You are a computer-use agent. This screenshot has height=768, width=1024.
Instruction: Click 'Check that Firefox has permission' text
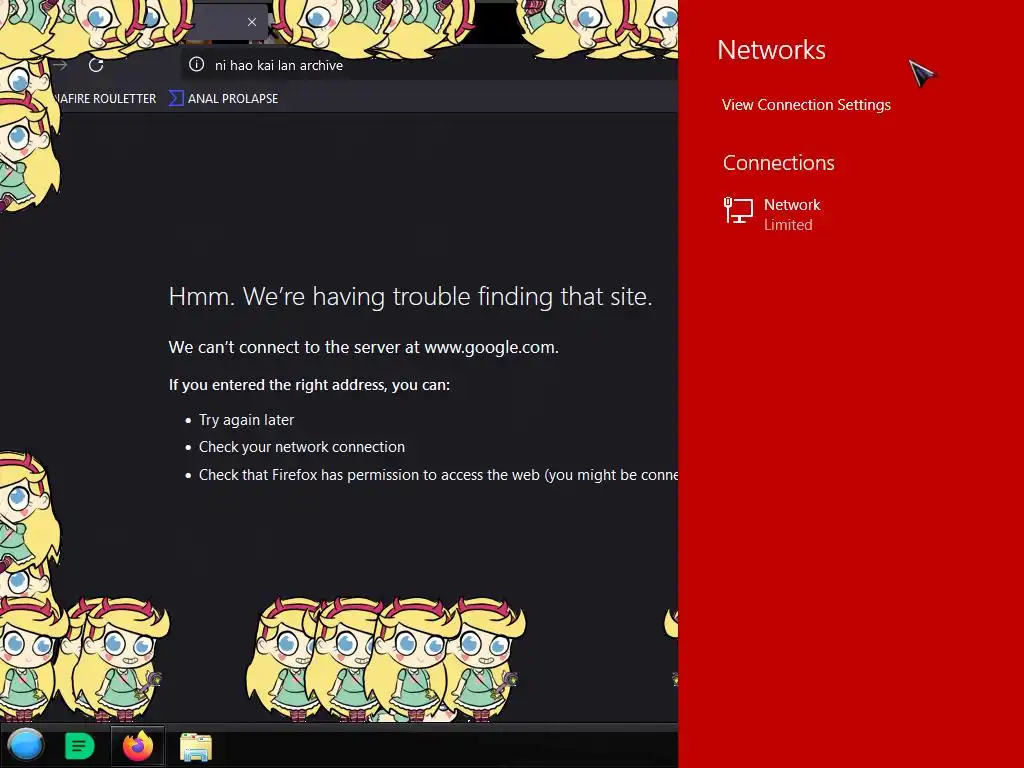[x=438, y=475]
